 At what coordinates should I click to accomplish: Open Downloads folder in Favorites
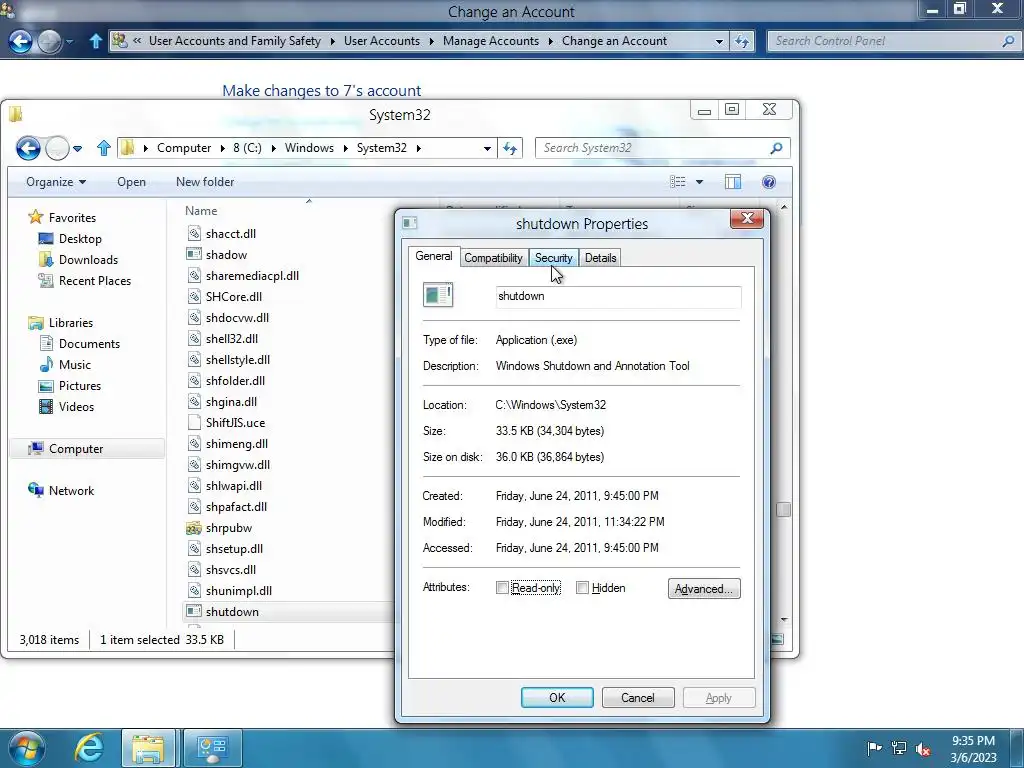click(88, 260)
